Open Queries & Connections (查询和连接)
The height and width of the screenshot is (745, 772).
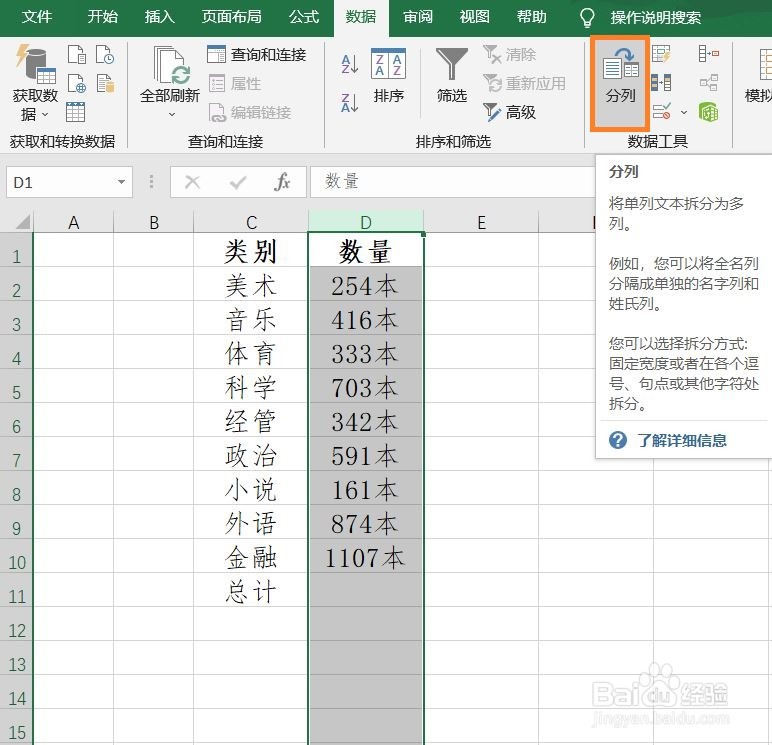(x=257, y=55)
